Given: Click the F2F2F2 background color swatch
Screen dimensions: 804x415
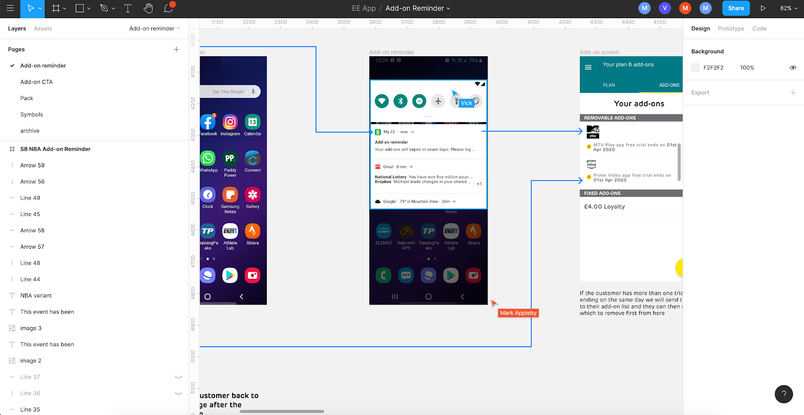Looking at the screenshot, I should (695, 68).
